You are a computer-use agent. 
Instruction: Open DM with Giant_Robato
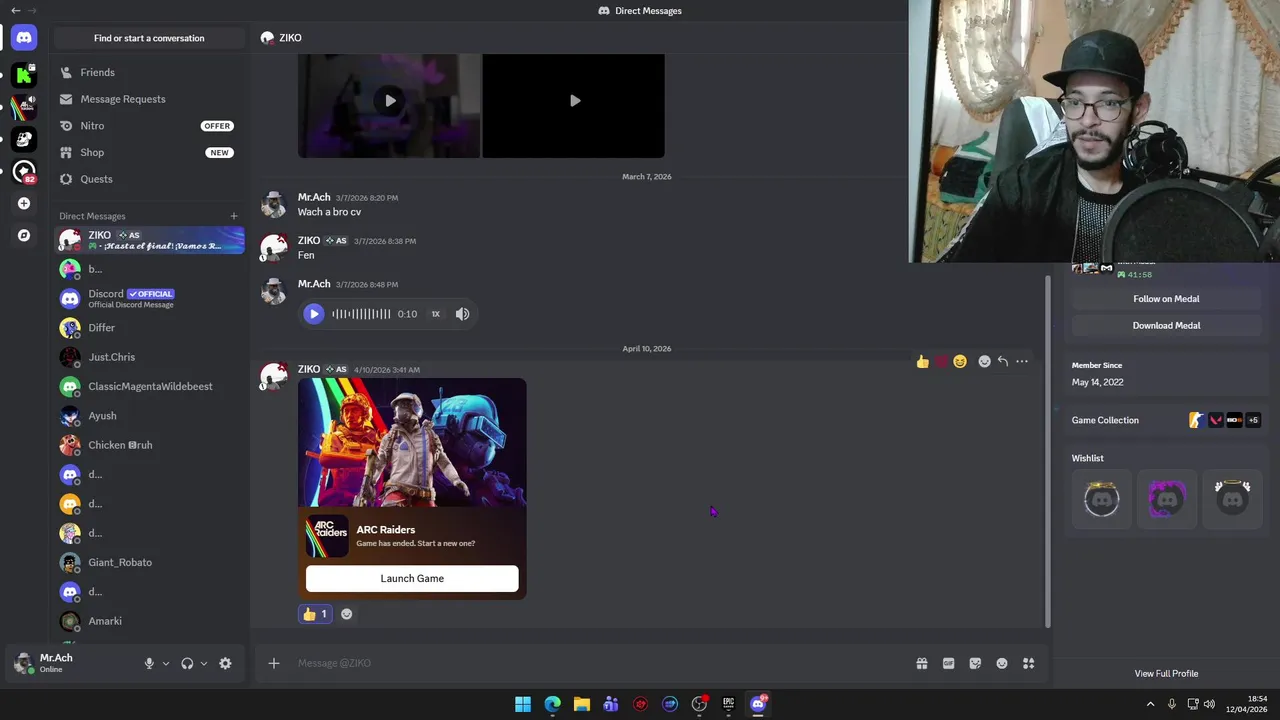coord(149,562)
